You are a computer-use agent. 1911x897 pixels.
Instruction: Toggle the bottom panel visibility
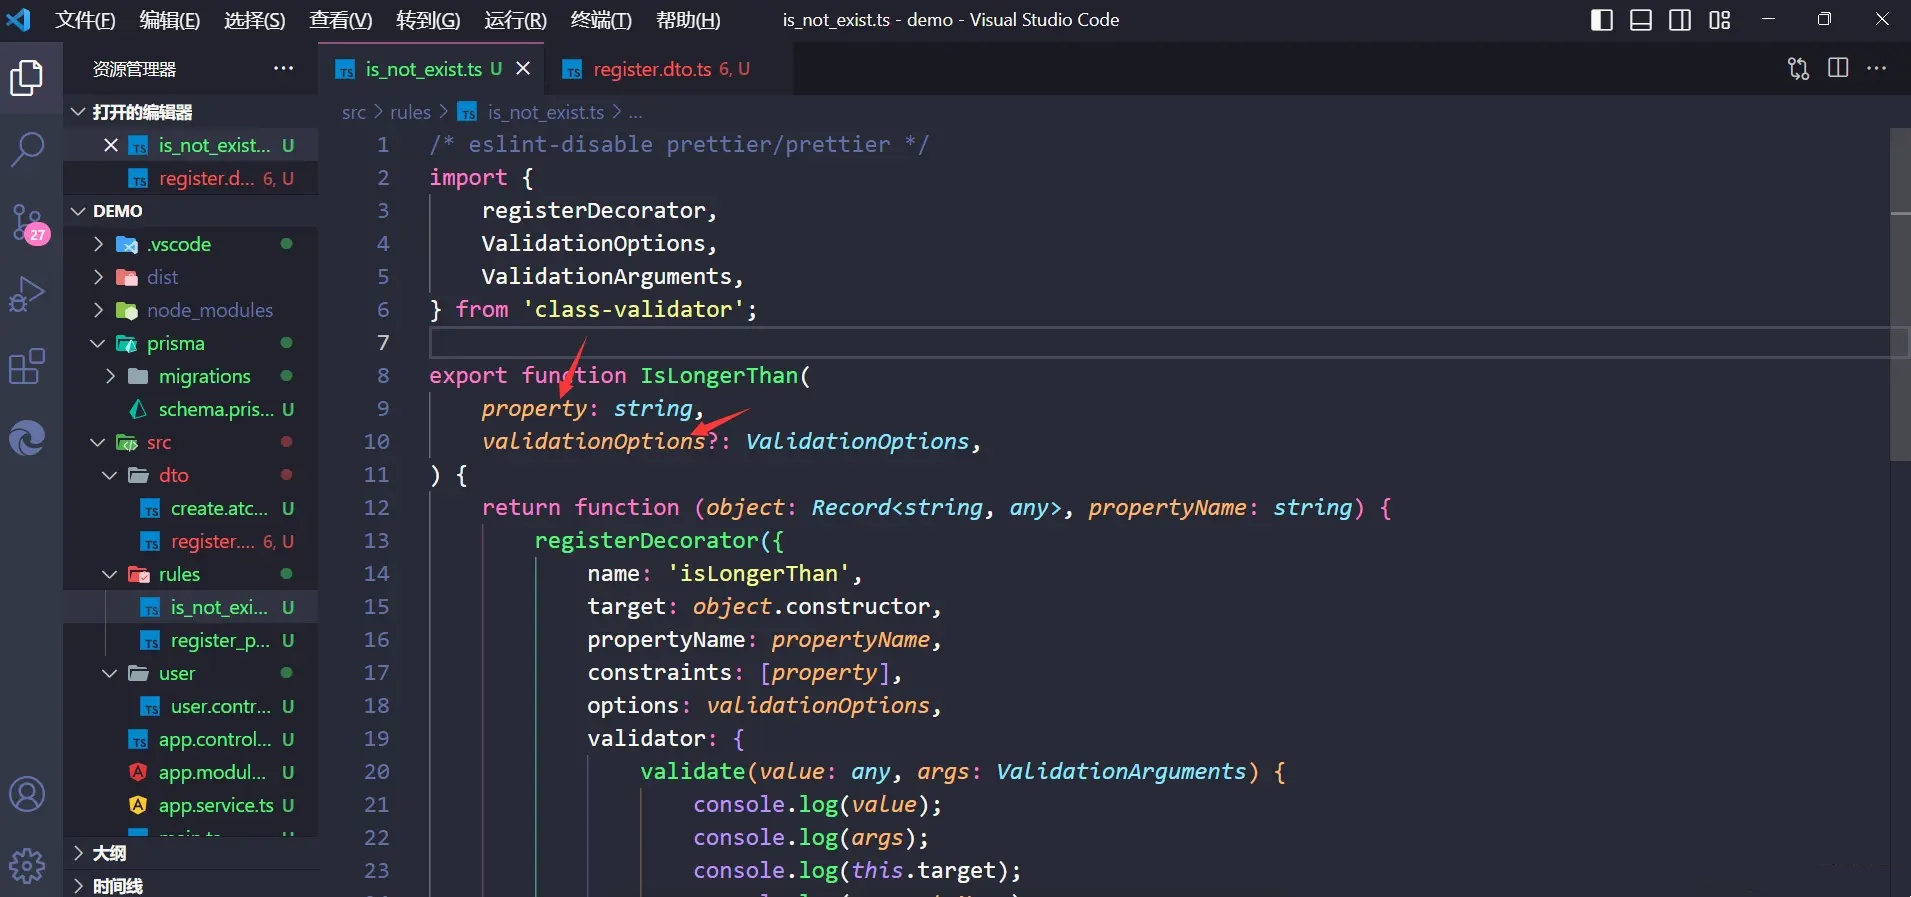(1641, 20)
